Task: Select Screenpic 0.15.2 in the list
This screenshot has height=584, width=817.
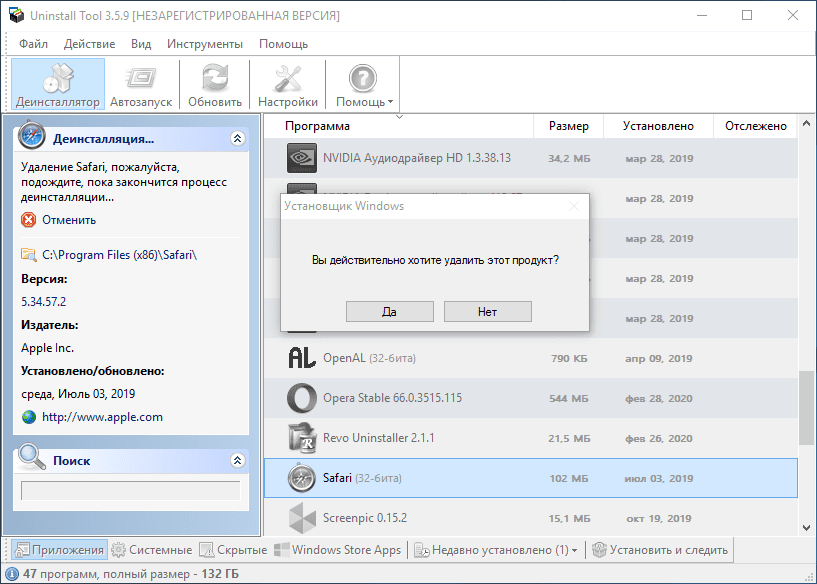Action: [x=531, y=518]
